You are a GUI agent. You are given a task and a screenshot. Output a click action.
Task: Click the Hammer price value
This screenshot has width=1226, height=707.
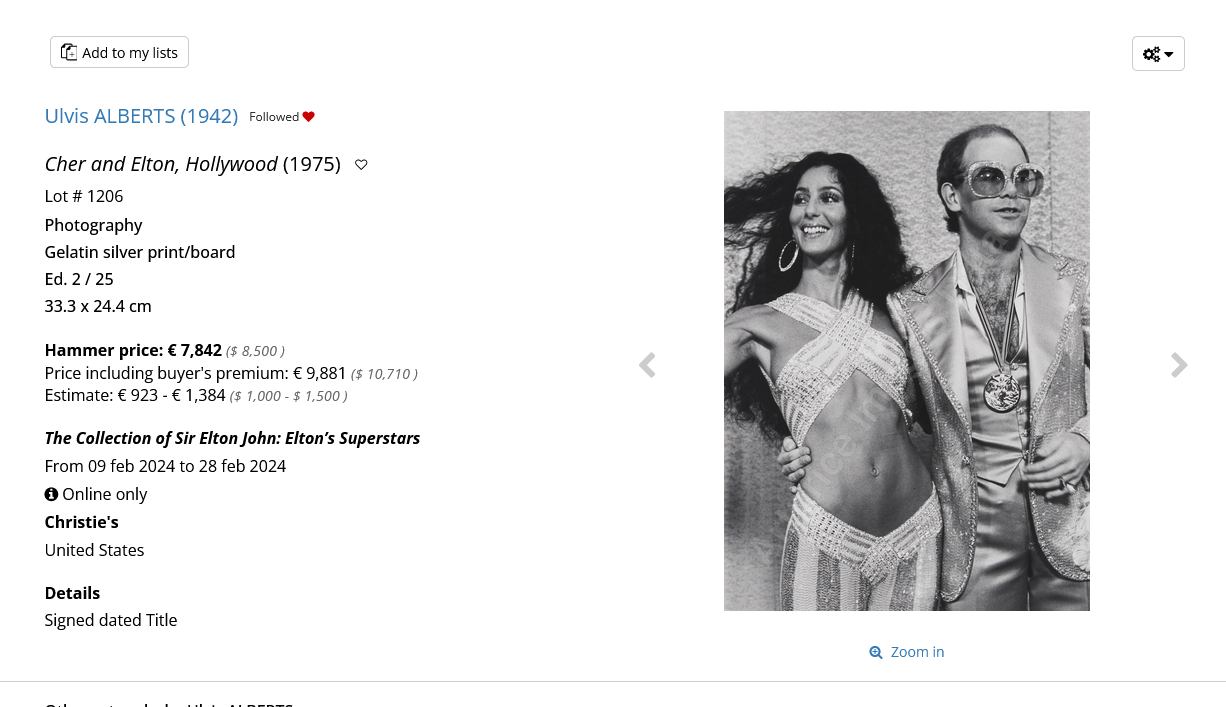click(x=194, y=350)
